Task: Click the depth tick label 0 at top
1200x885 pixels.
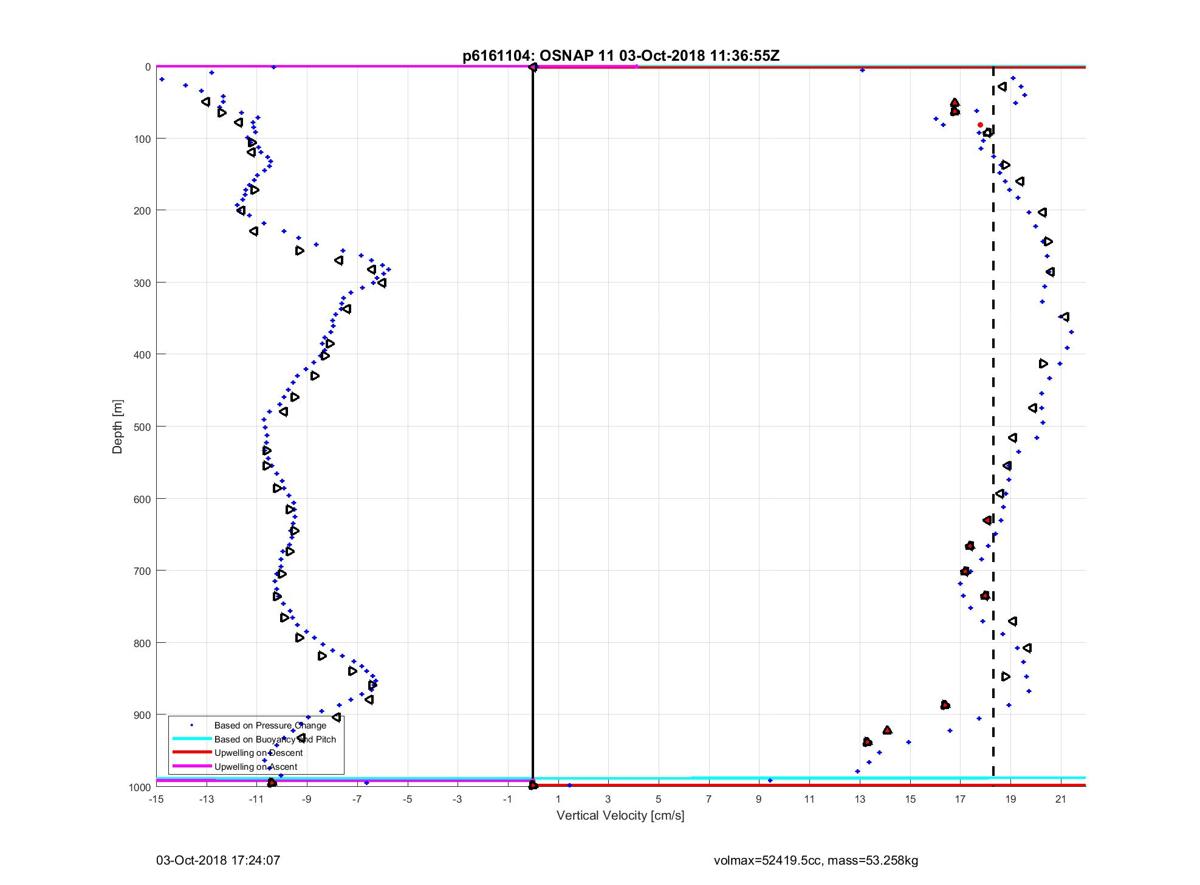Action: pos(146,66)
